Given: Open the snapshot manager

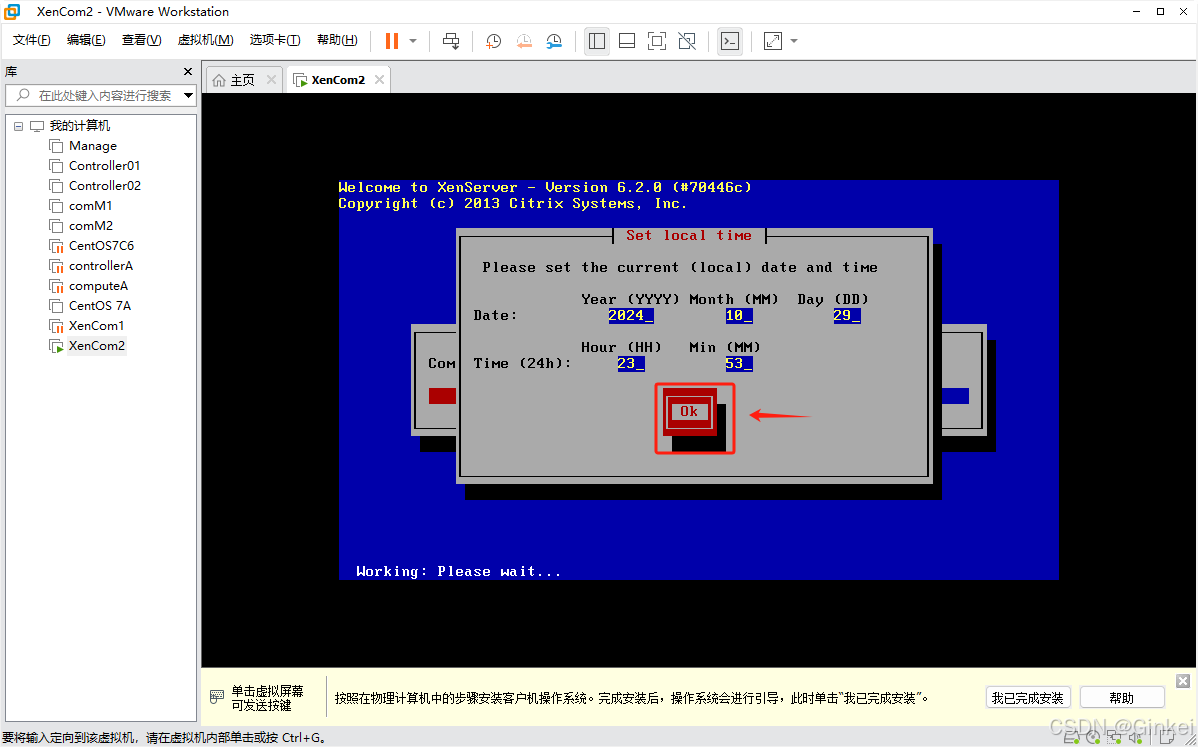Looking at the screenshot, I should click(554, 40).
